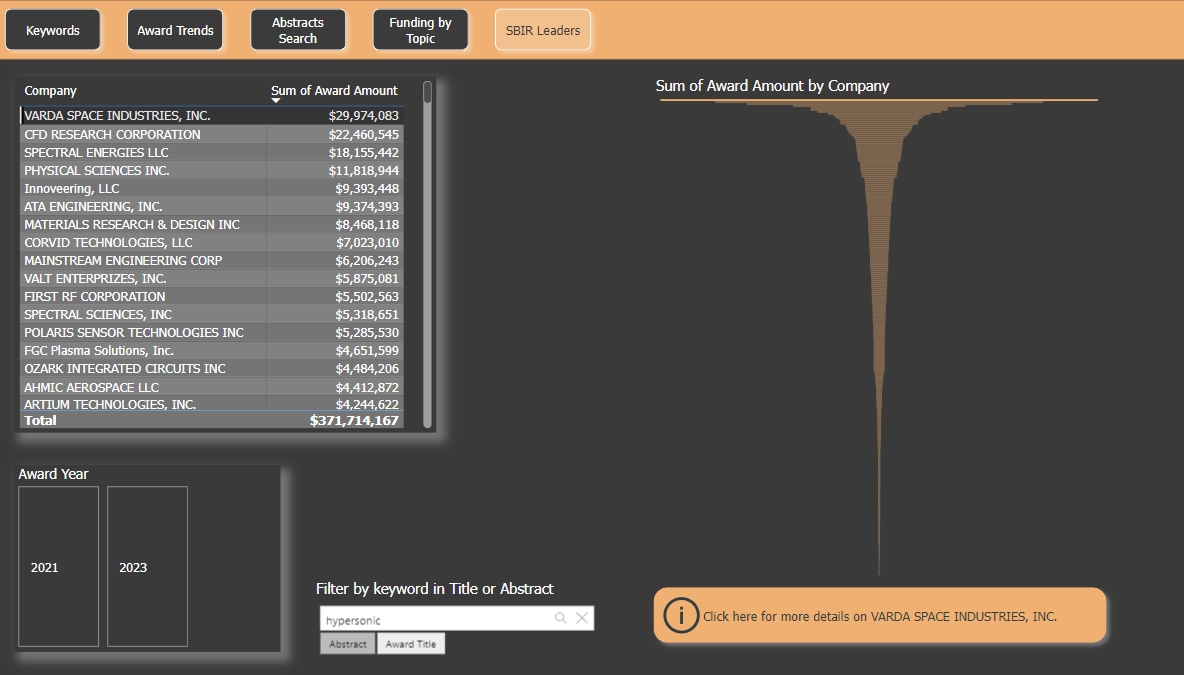This screenshot has width=1184, height=675.
Task: Sort by Company column header
Action: (51, 91)
